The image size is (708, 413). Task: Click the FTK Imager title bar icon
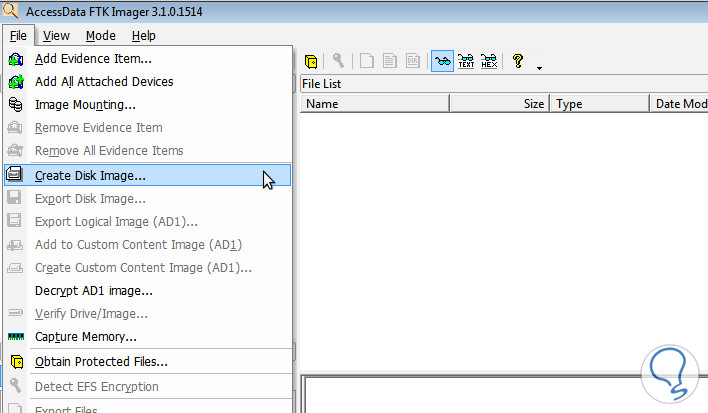click(x=10, y=10)
